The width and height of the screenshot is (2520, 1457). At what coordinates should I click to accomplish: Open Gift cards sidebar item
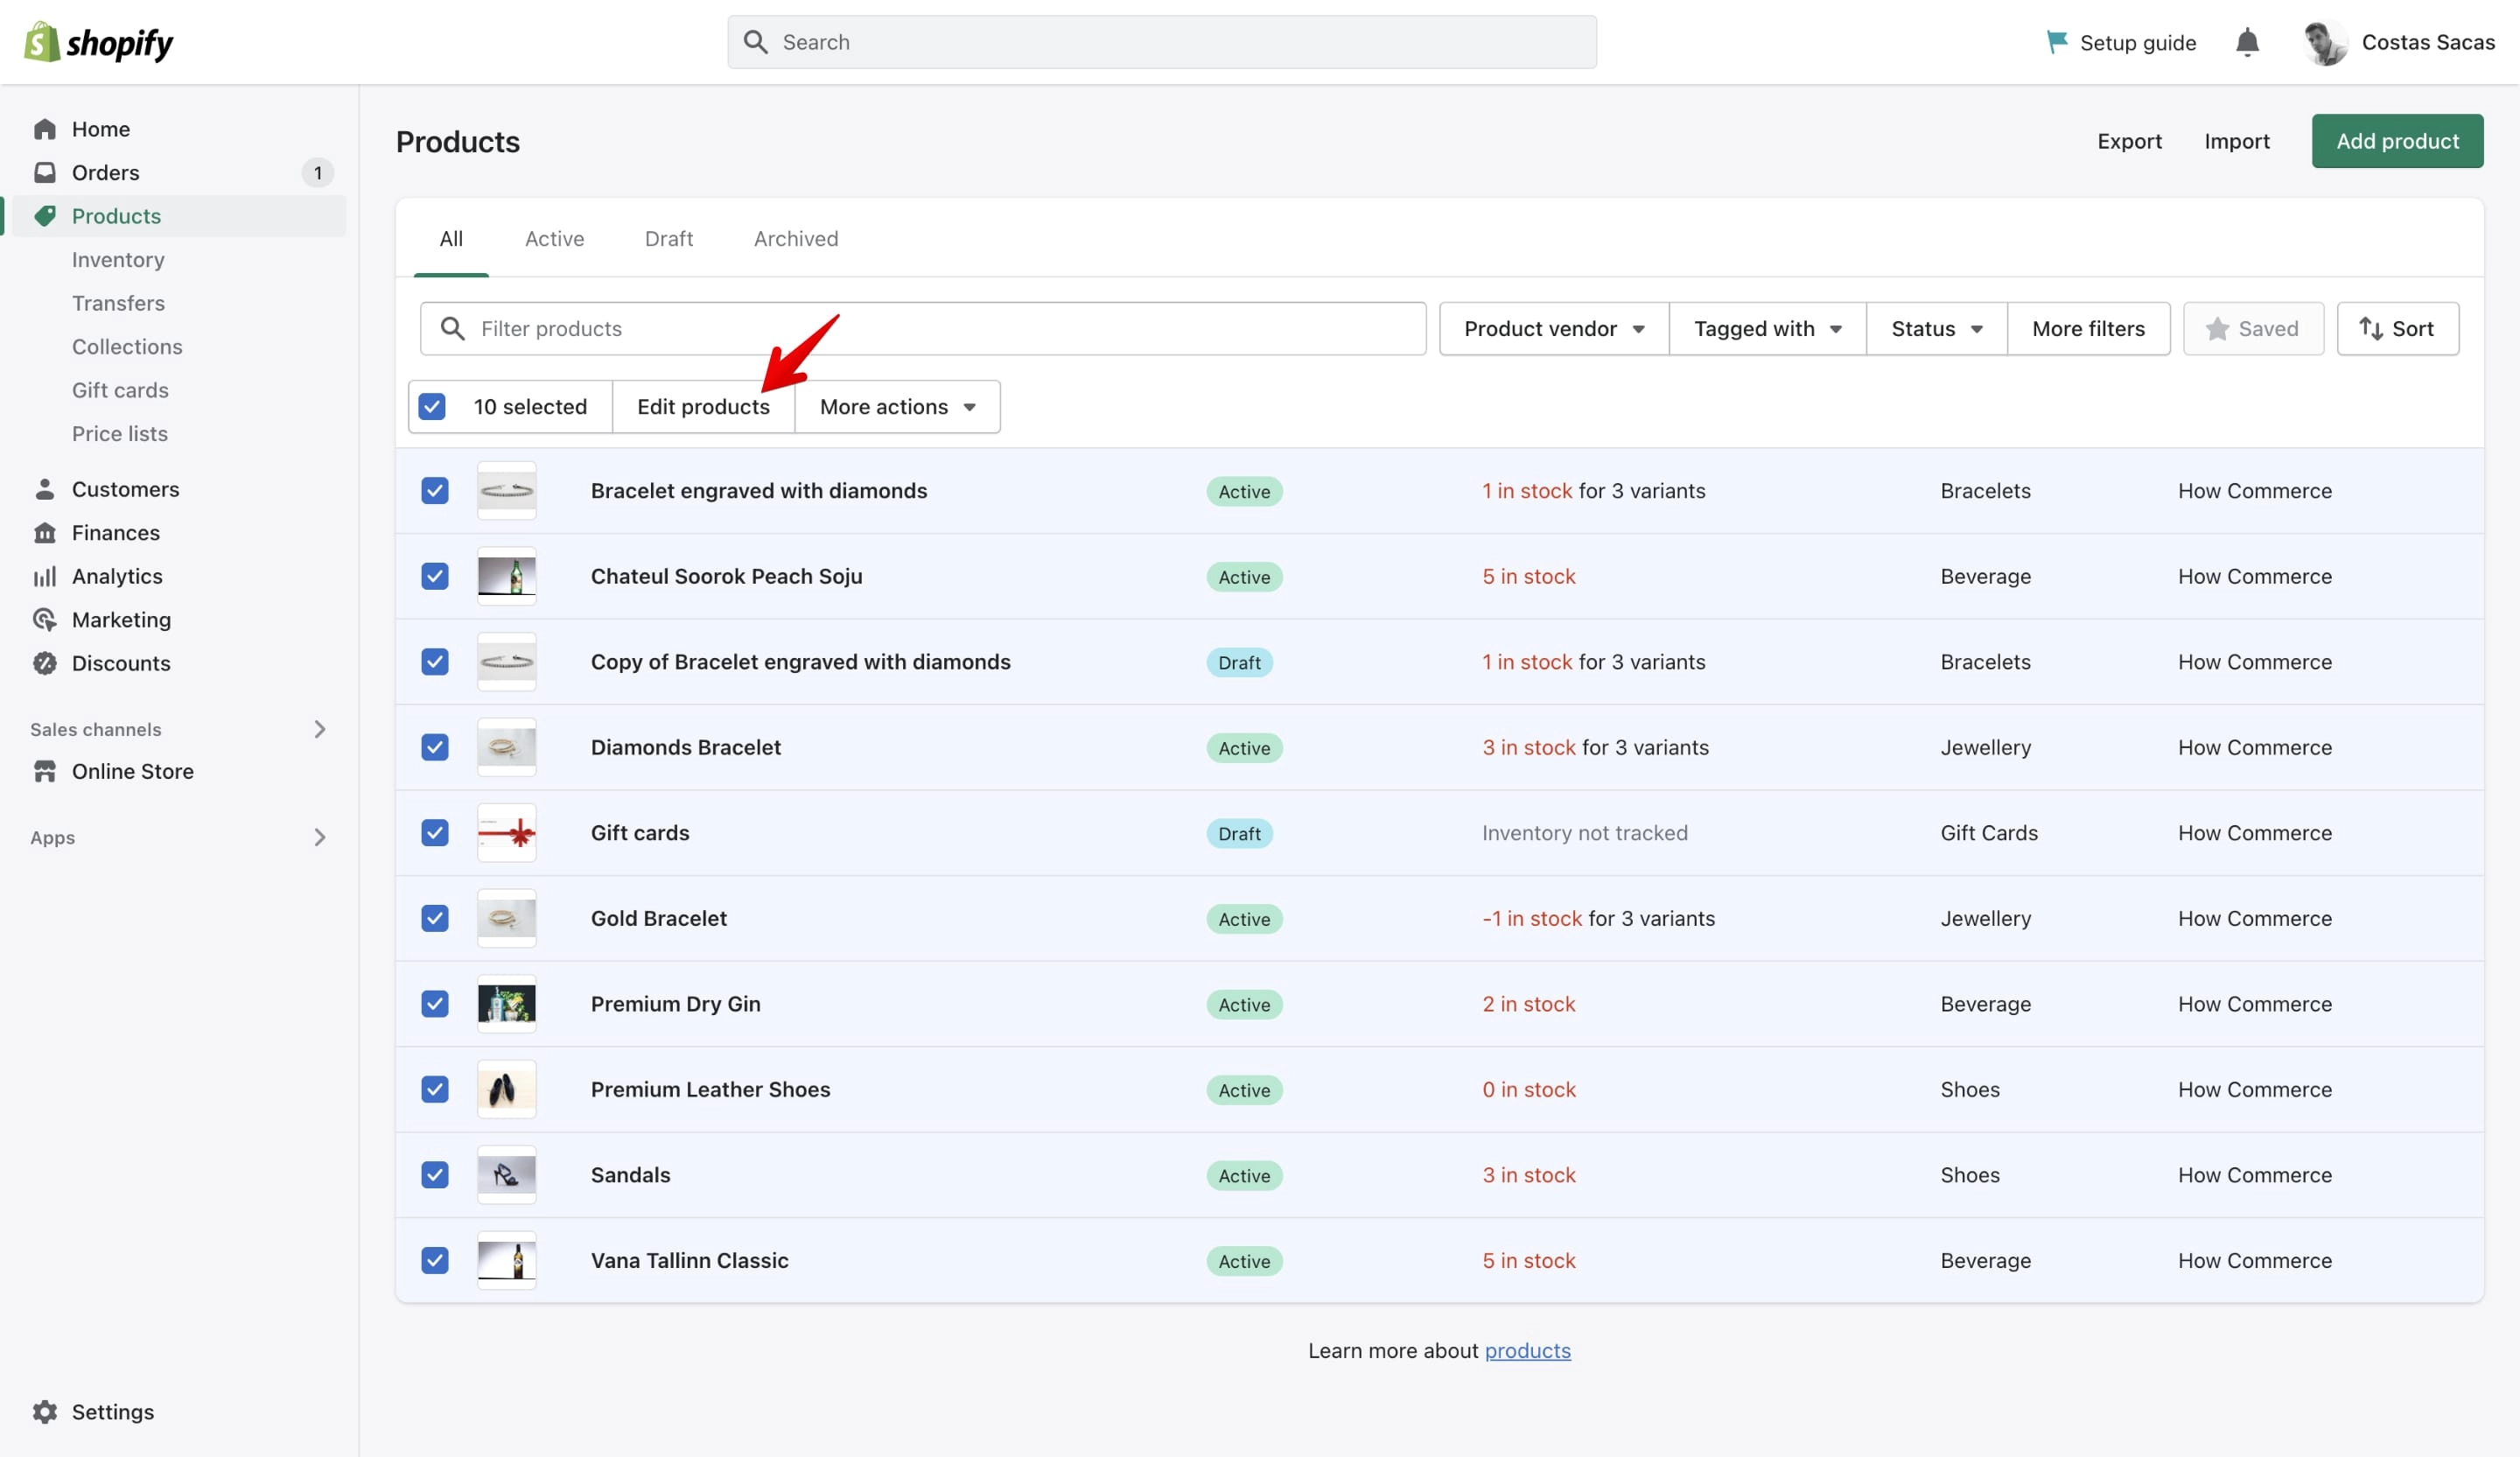click(x=120, y=390)
